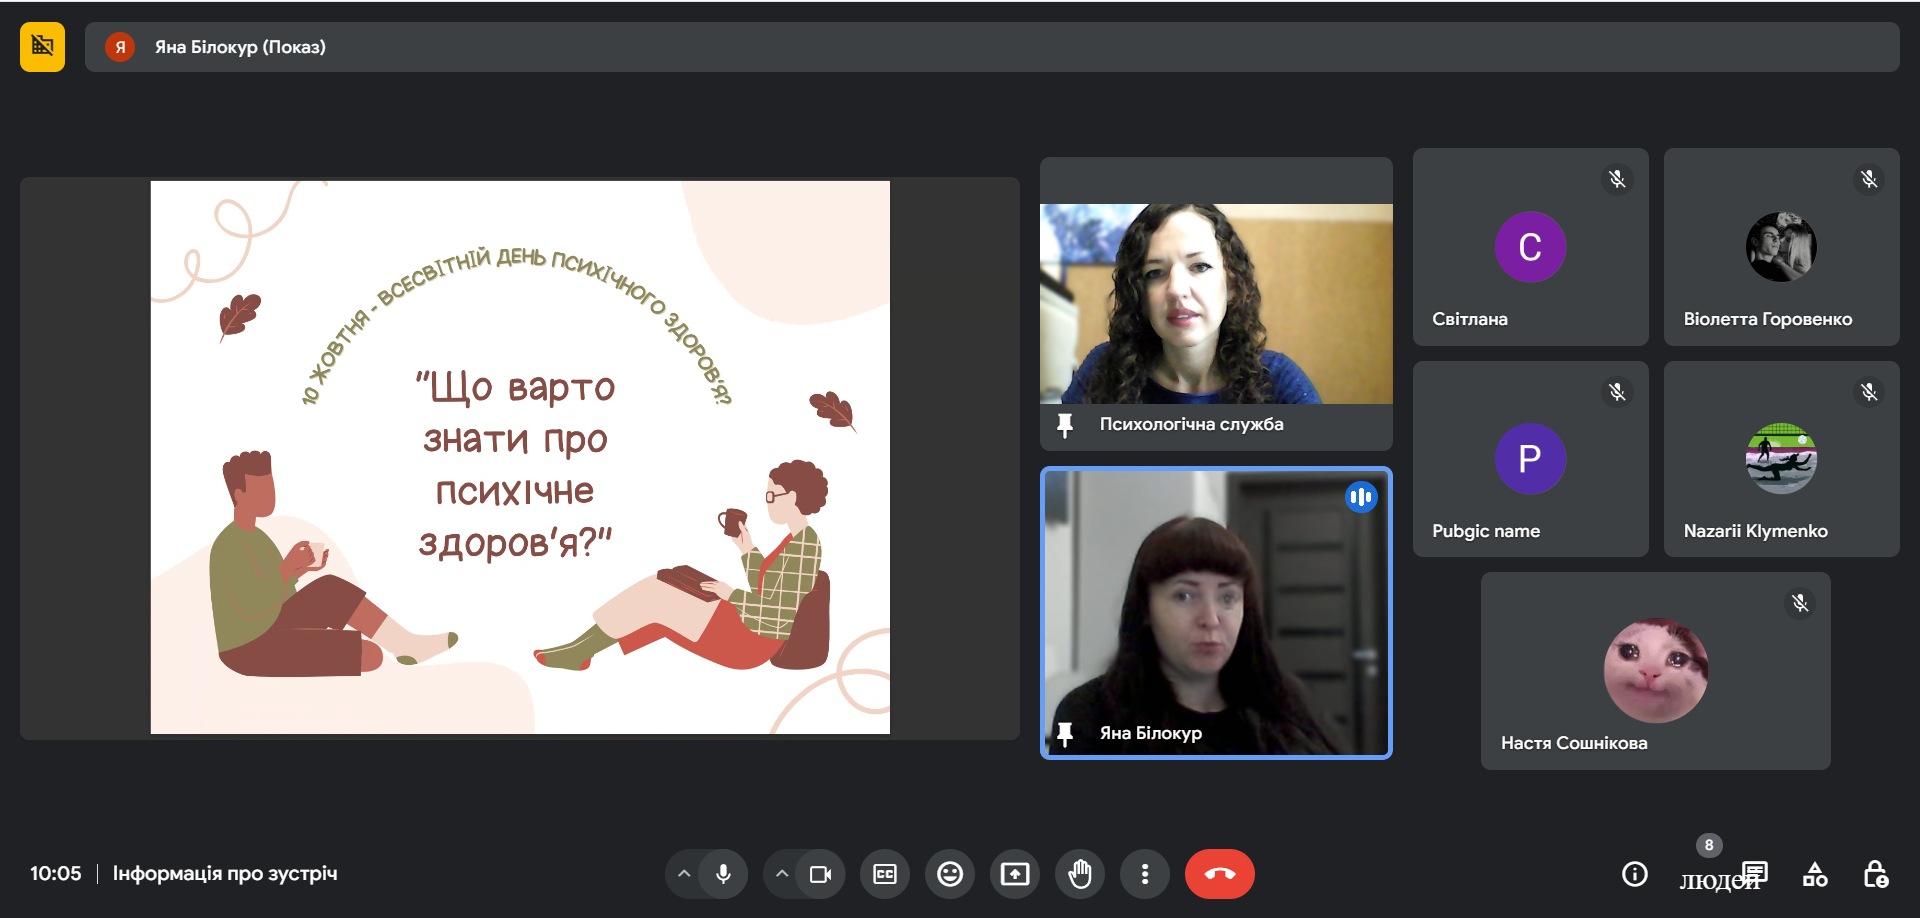Click the Інформація про зустріч text
The height and width of the screenshot is (918, 1920).
(x=225, y=874)
